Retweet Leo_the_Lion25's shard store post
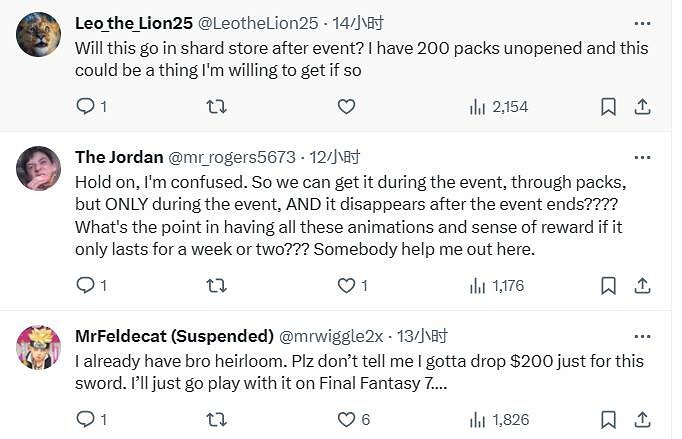The height and width of the screenshot is (439, 682). click(215, 106)
